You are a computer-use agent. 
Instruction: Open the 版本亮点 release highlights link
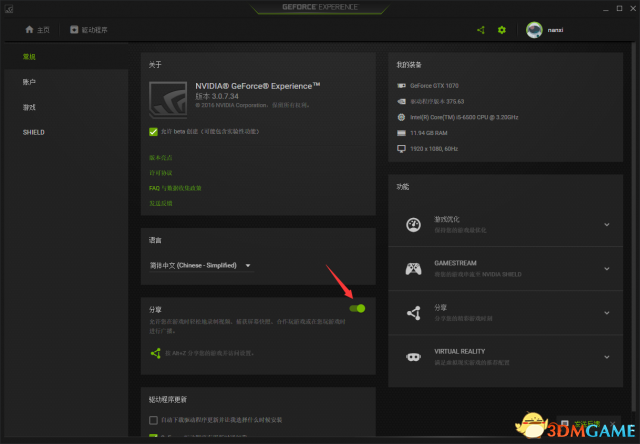click(x=160, y=158)
